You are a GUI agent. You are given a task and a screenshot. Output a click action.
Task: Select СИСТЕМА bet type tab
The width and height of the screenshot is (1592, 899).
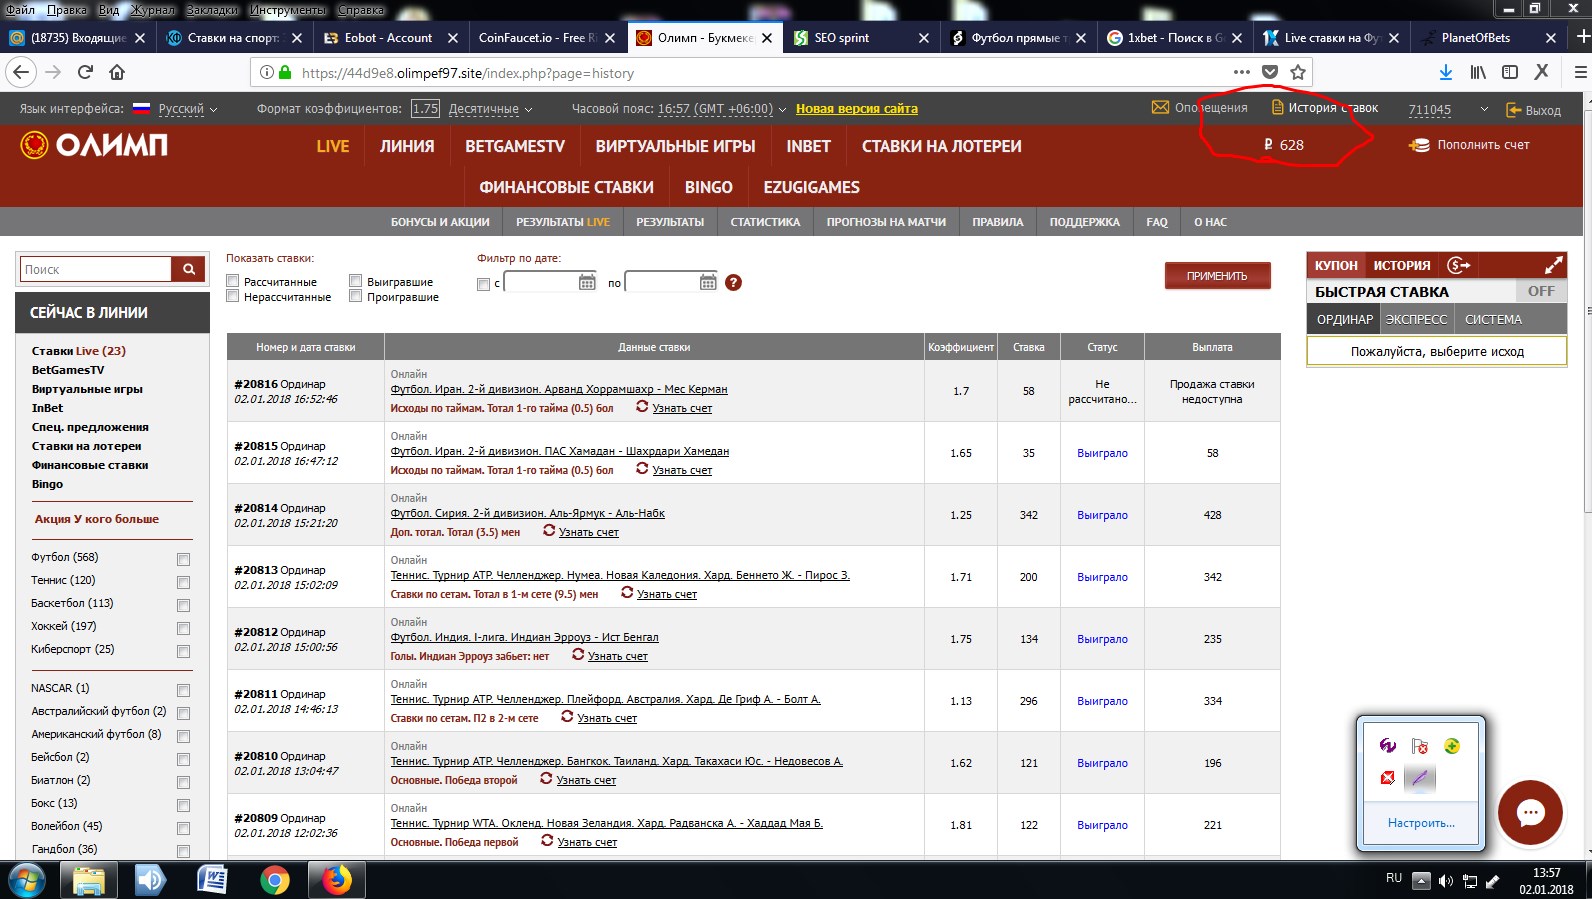point(1493,319)
